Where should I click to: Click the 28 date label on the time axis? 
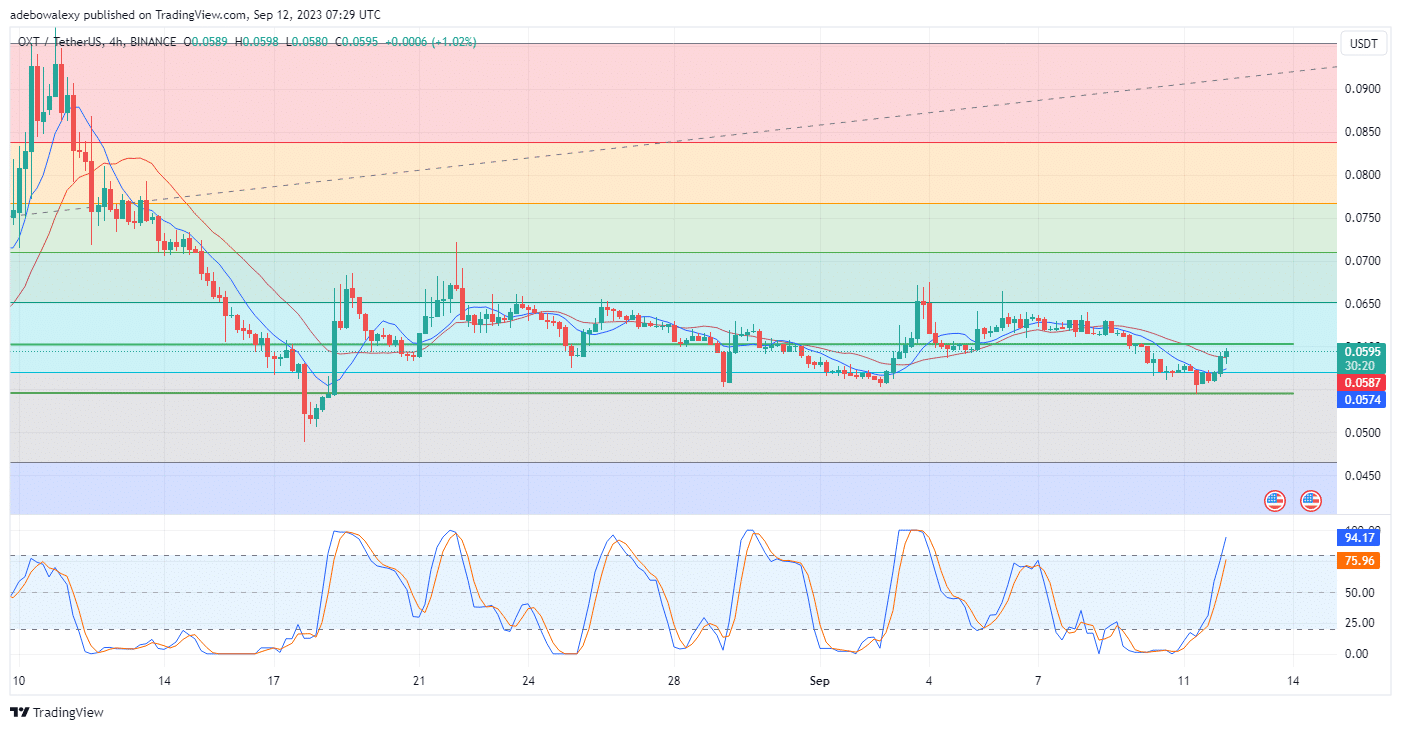click(674, 681)
